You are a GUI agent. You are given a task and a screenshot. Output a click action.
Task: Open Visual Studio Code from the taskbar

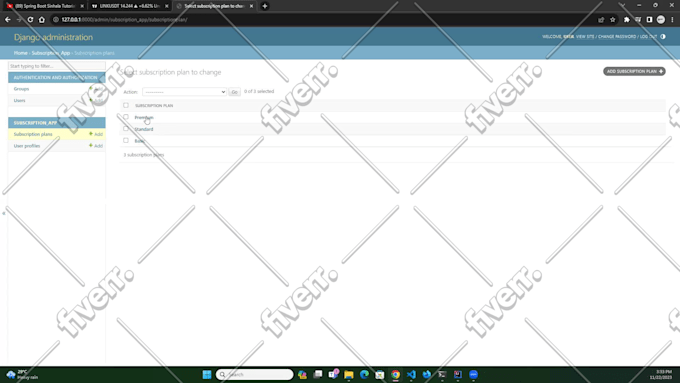411,374
